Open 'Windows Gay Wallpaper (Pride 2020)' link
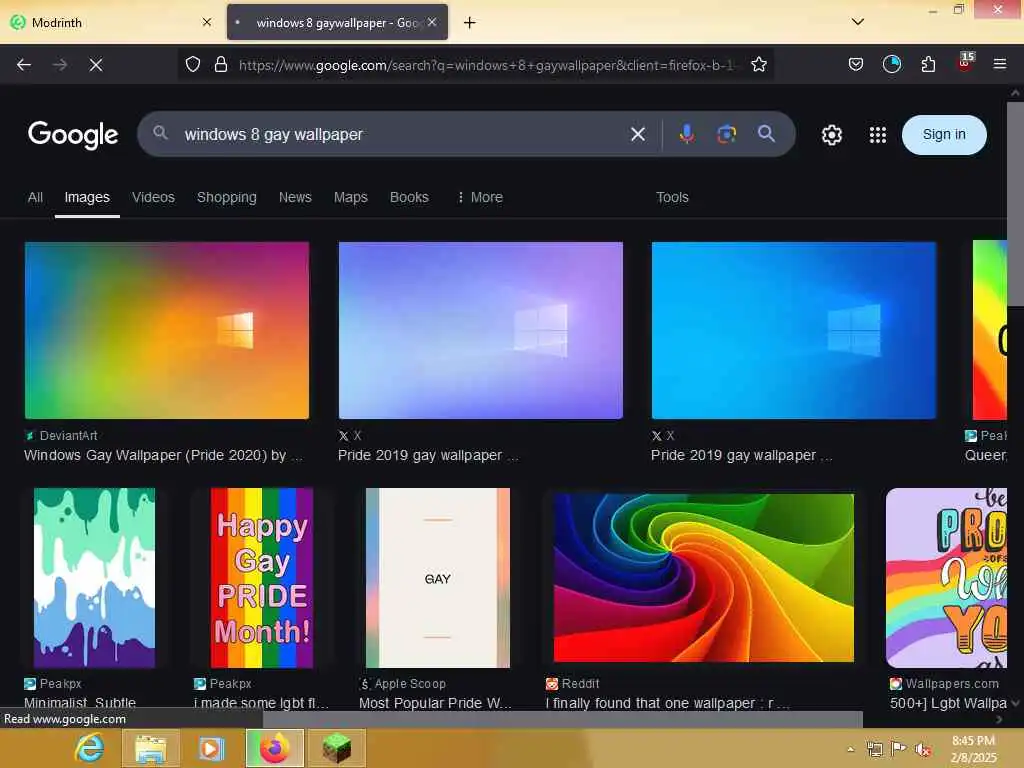This screenshot has width=1024, height=768. [163, 455]
